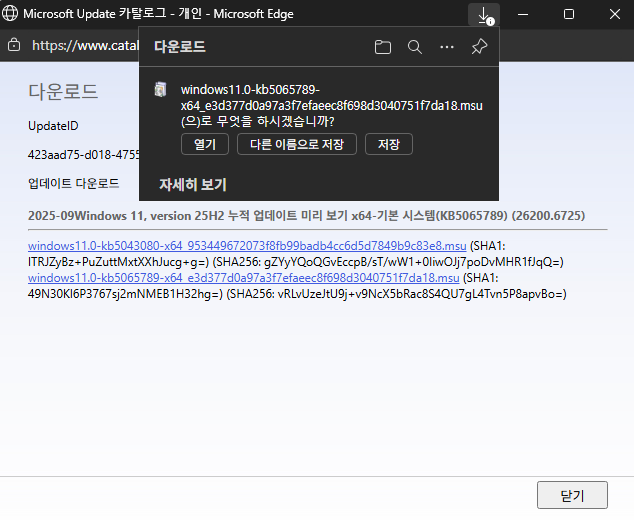Screen dimensions: 634x520
Task: Click the UpdateID label
Action: 53,126
